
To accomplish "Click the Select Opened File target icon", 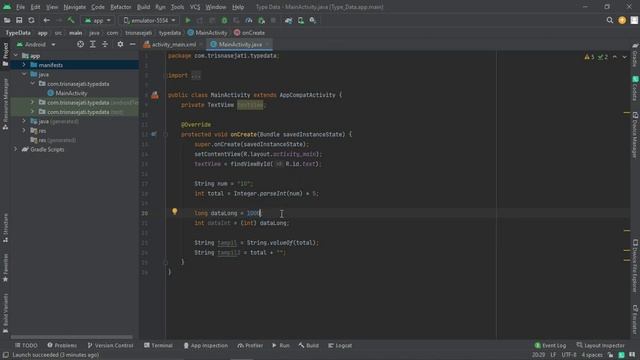I will point(80,44).
